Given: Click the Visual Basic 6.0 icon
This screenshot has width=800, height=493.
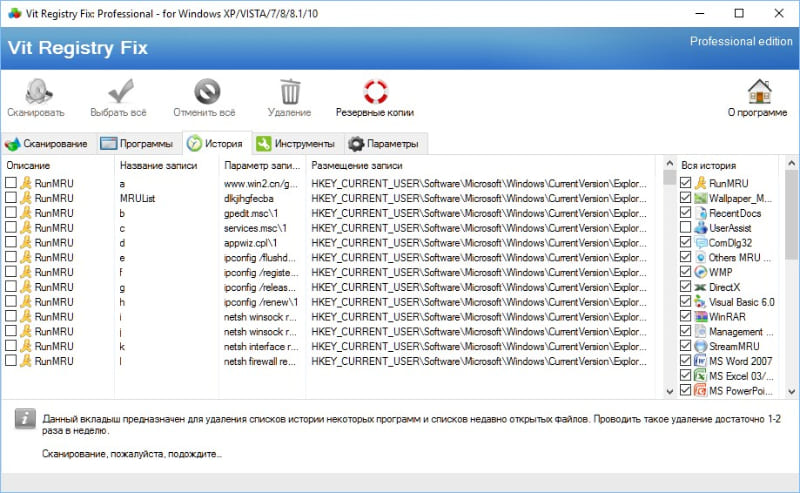Looking at the screenshot, I should (701, 302).
